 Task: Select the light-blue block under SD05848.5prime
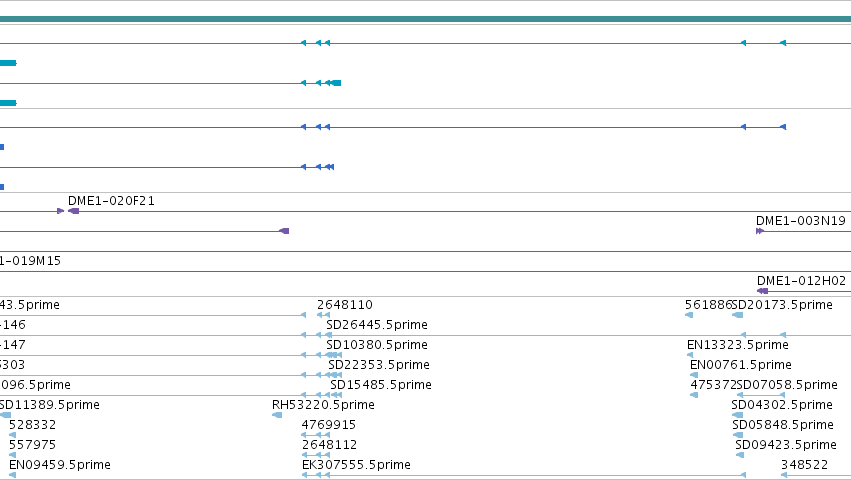click(x=738, y=435)
